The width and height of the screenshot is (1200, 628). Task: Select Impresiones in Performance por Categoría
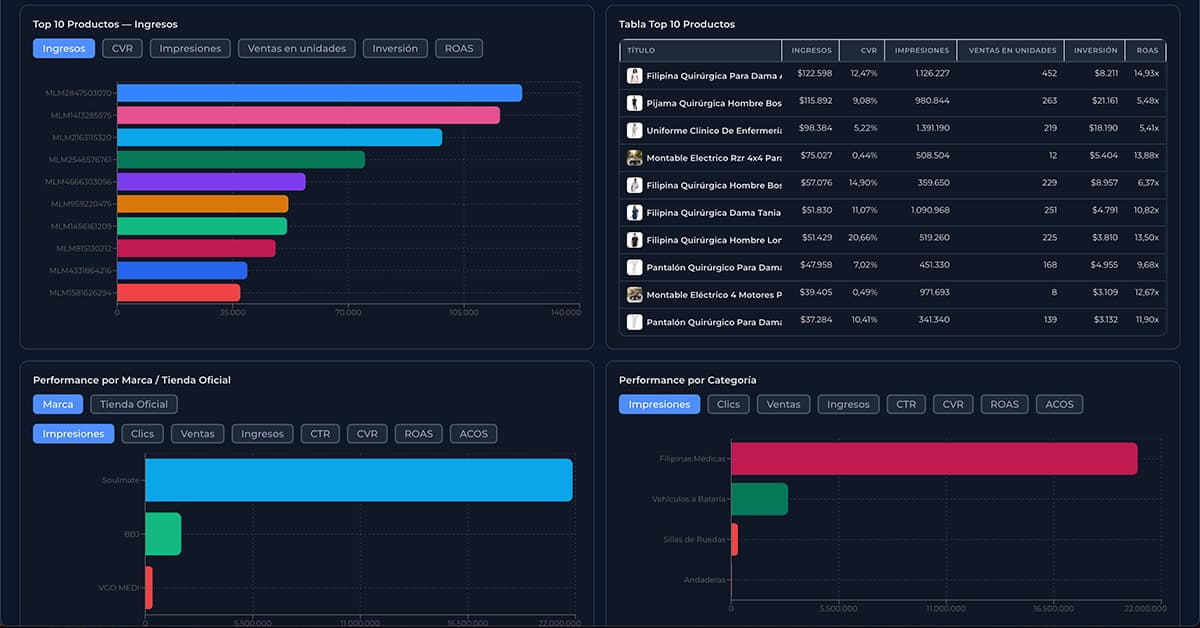point(660,404)
